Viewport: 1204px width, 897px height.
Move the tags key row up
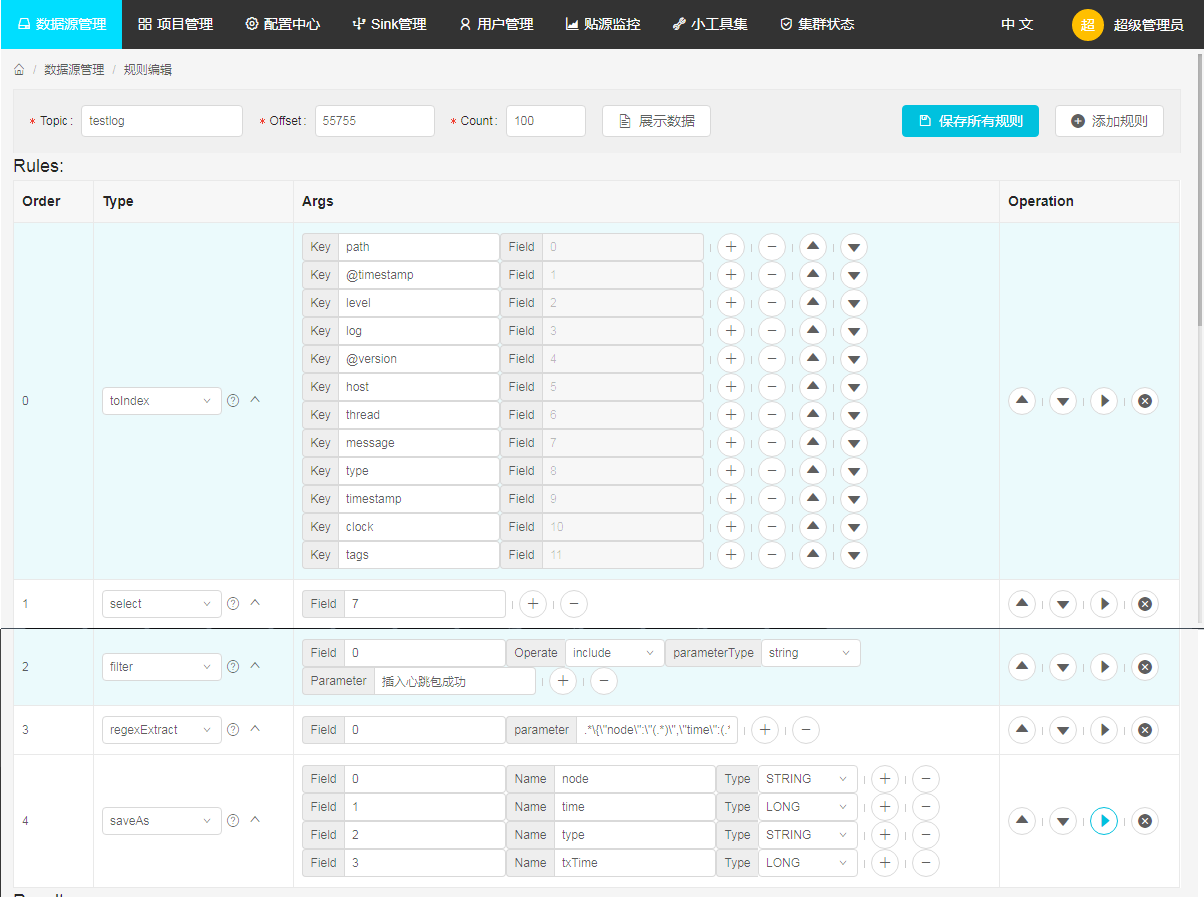(x=813, y=555)
